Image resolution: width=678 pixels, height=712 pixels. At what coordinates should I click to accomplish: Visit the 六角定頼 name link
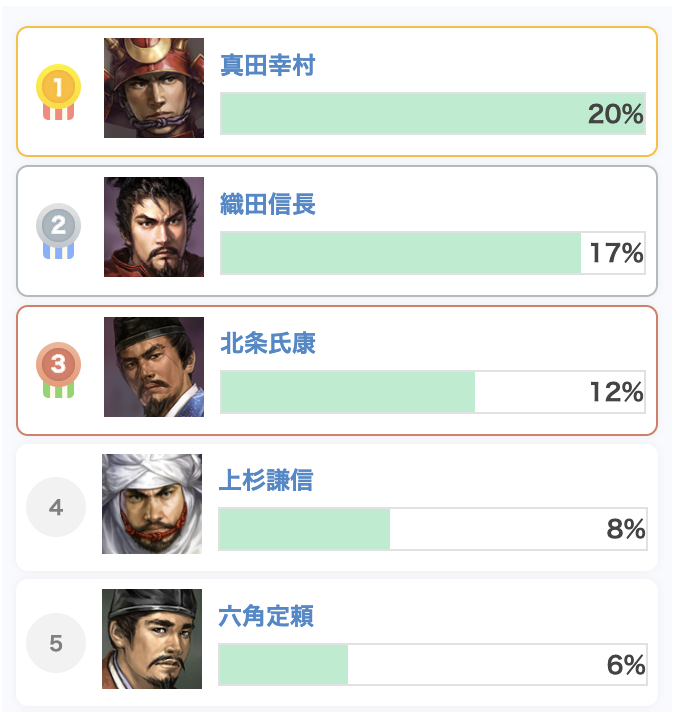(266, 616)
